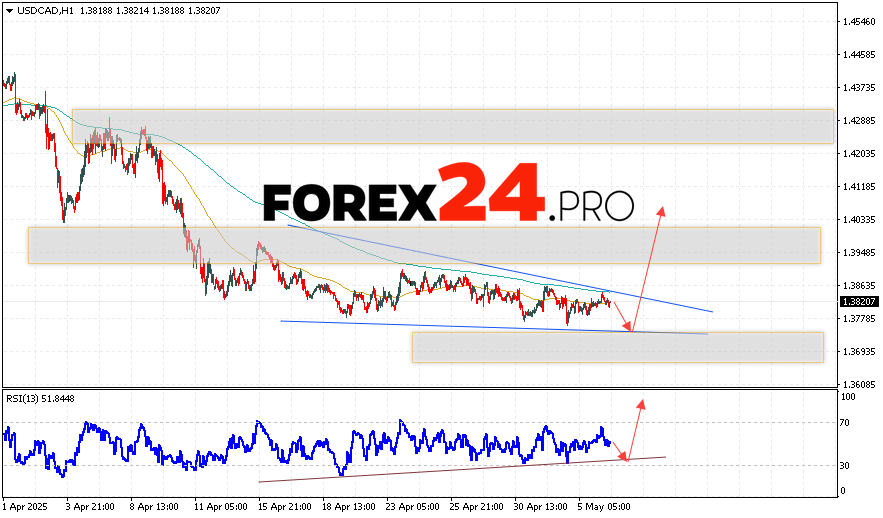This screenshot has height=518, width=883.
Task: Click the 1.42885 price axis label
Action: [859, 120]
